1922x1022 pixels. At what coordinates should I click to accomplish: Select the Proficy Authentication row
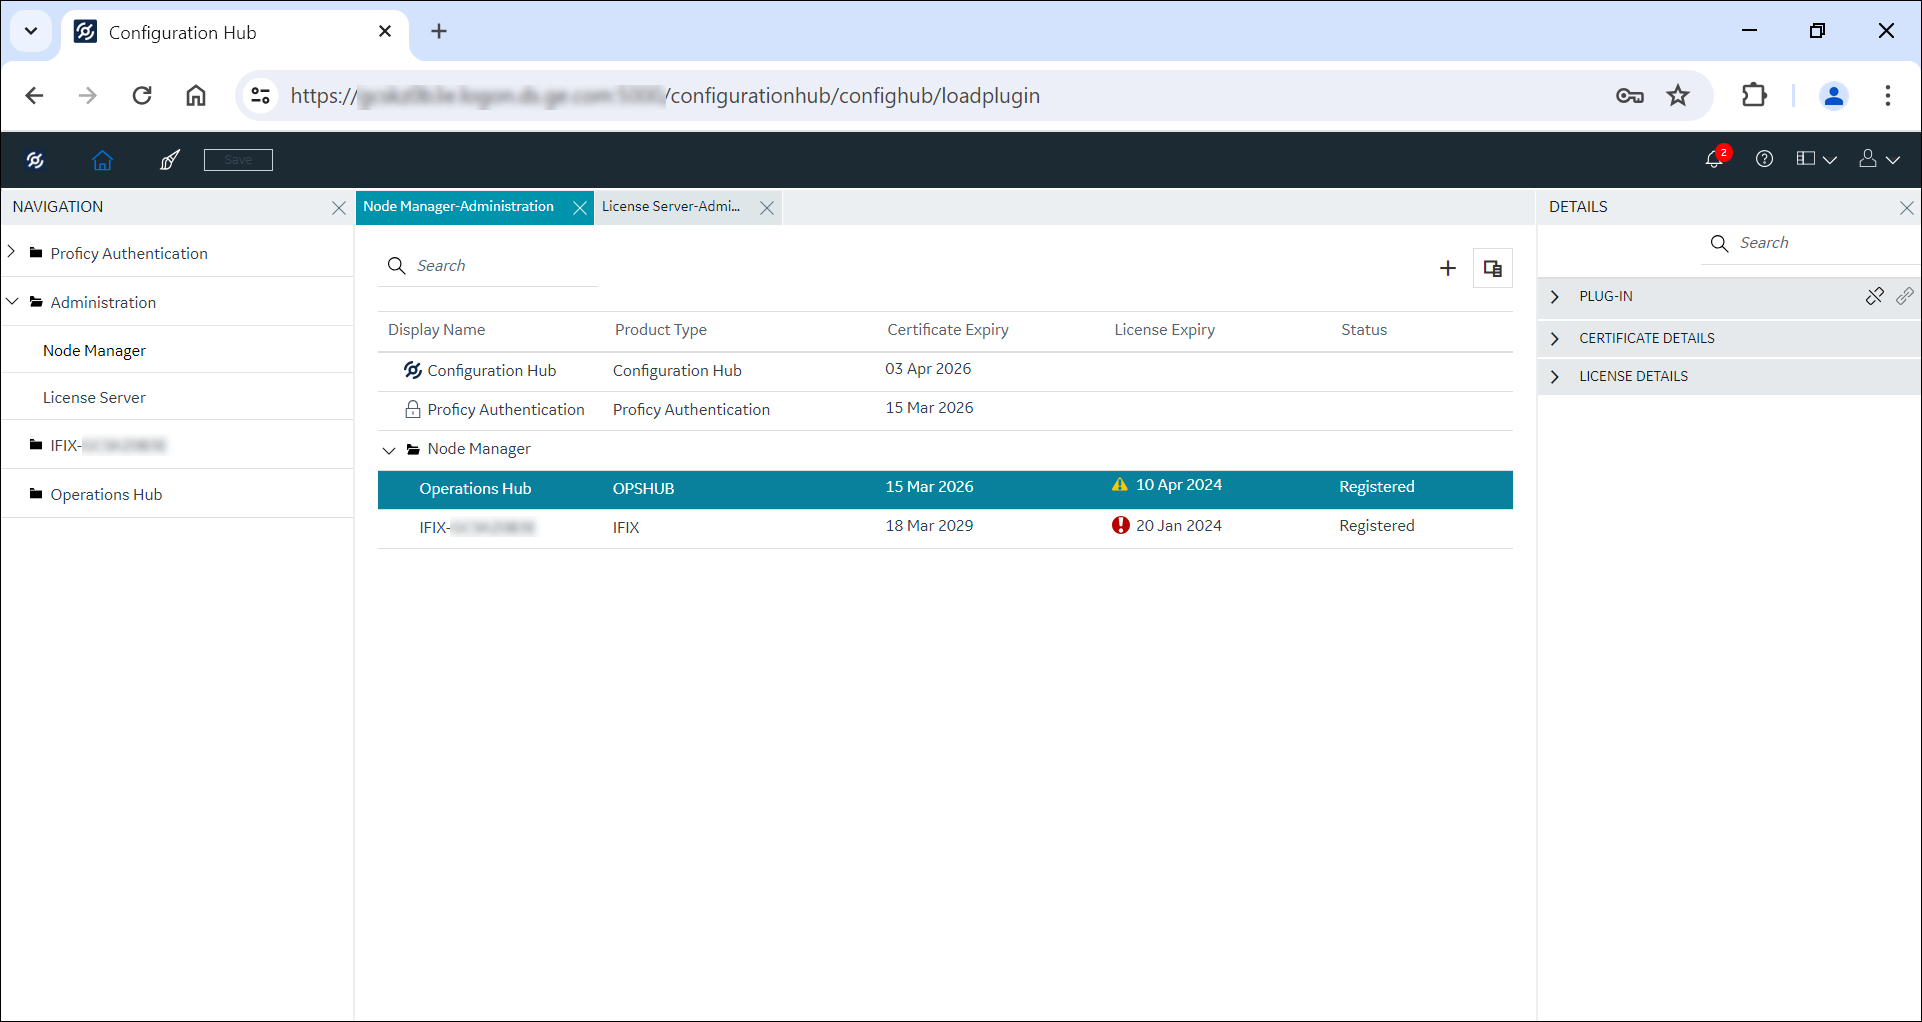click(x=945, y=410)
